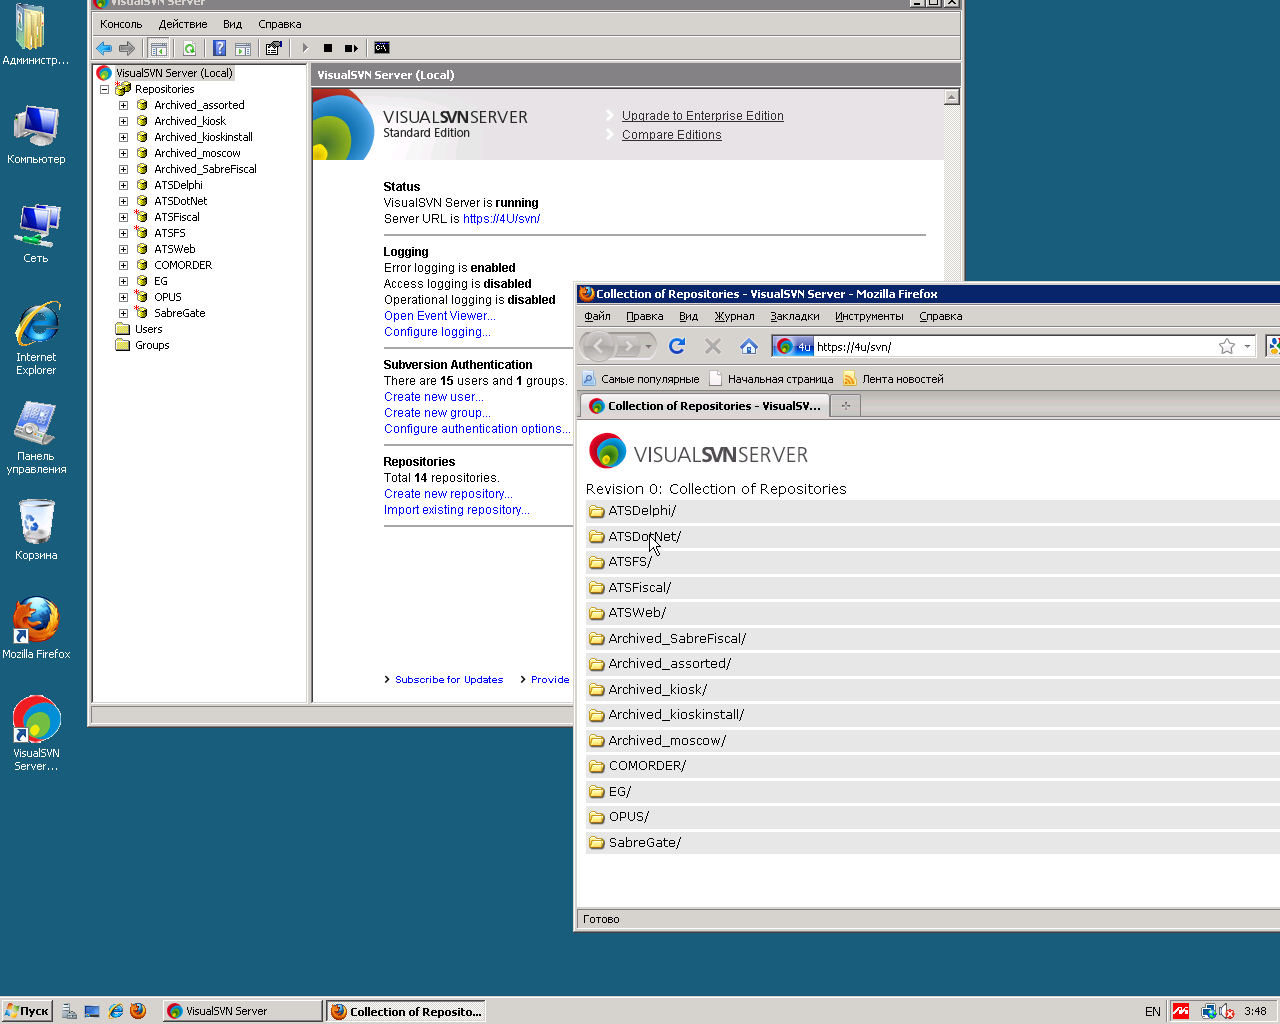Click the blue Back arrow in the VisualSVN console toolbar

(x=104, y=48)
